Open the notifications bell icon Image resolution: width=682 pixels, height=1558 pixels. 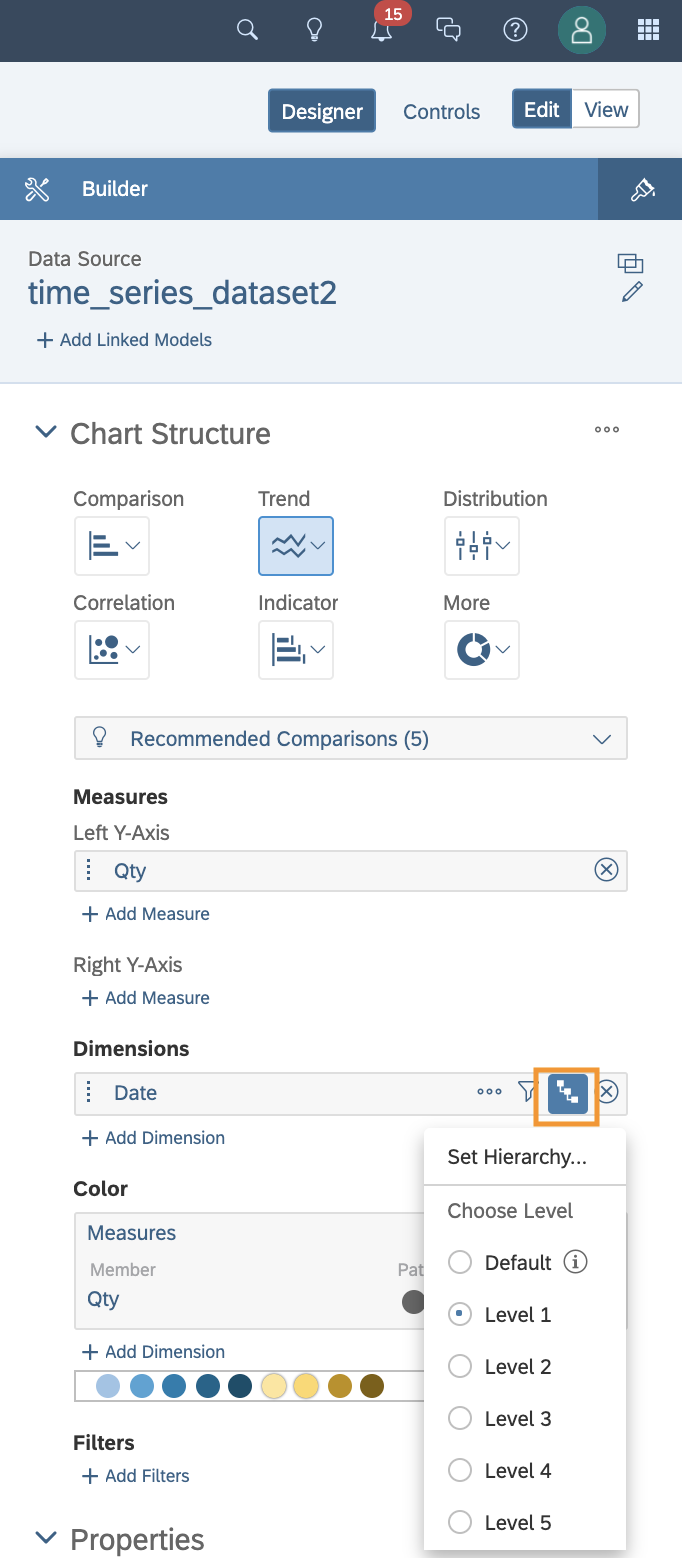381,30
